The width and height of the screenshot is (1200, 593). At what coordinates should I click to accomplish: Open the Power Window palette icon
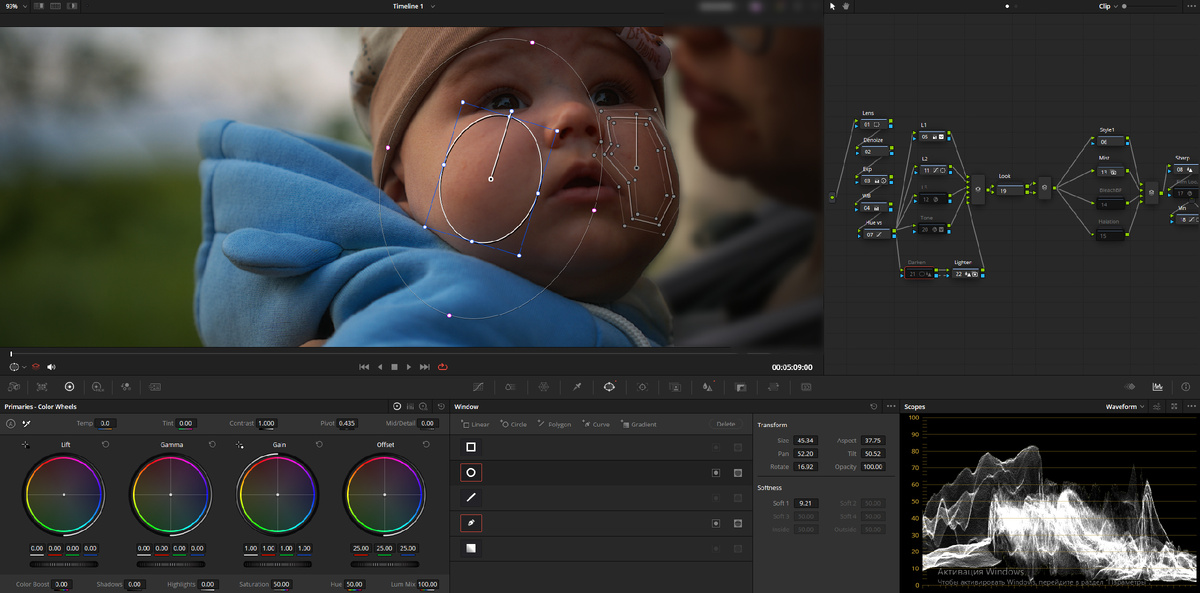click(x=608, y=387)
